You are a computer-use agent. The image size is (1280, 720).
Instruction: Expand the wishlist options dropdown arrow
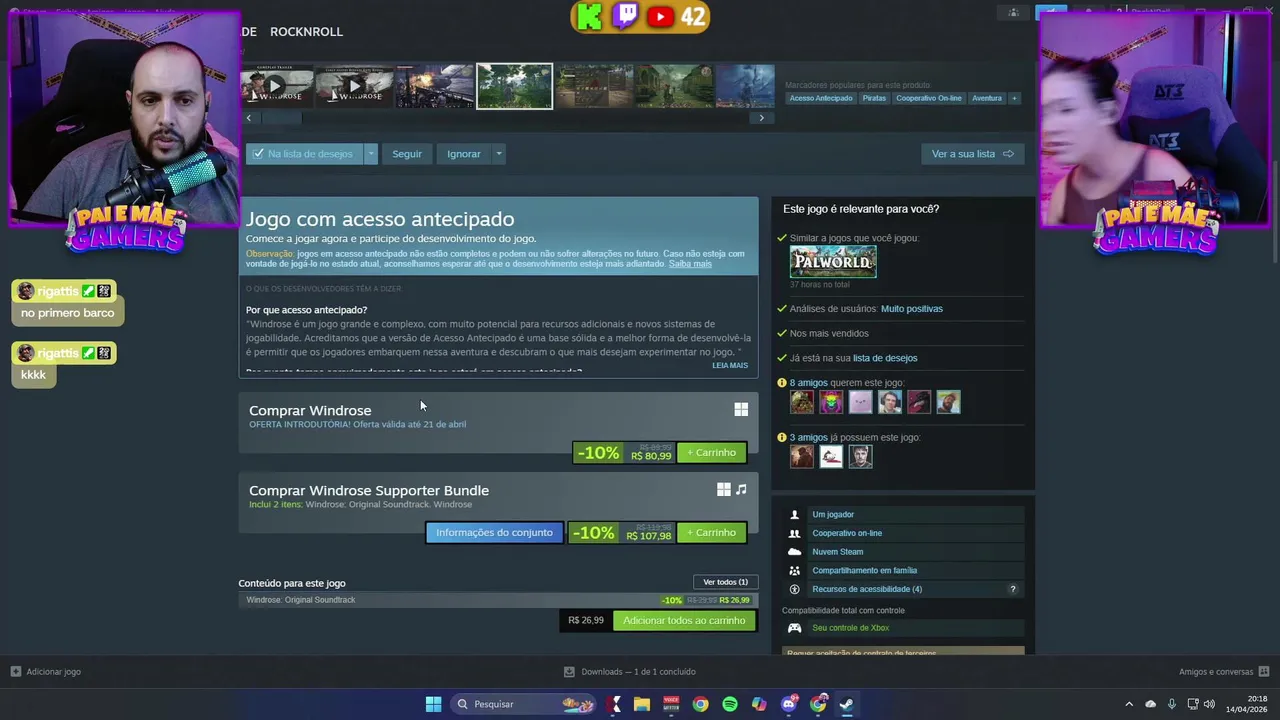(371, 154)
